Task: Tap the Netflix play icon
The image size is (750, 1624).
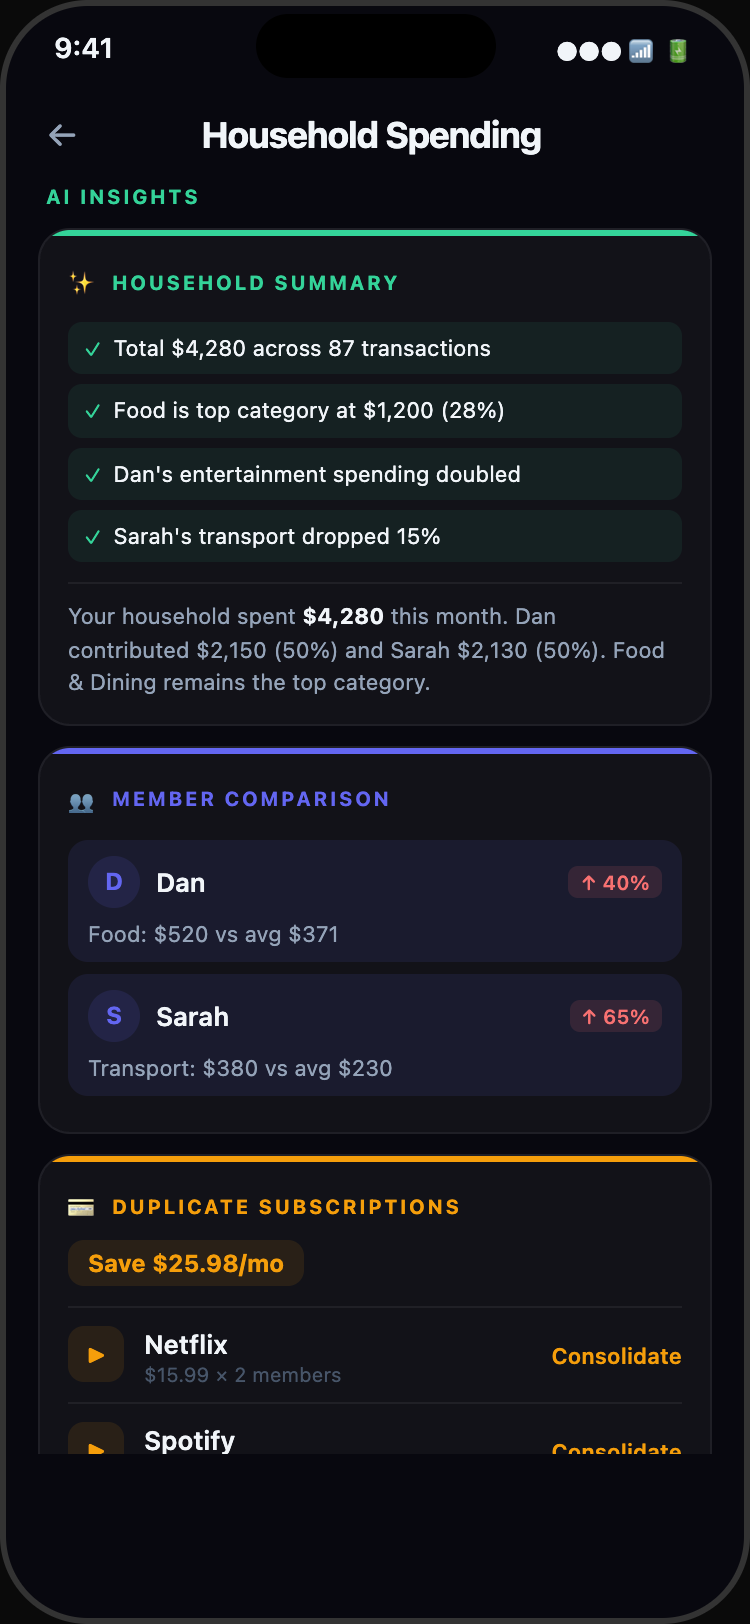Action: click(x=96, y=1355)
